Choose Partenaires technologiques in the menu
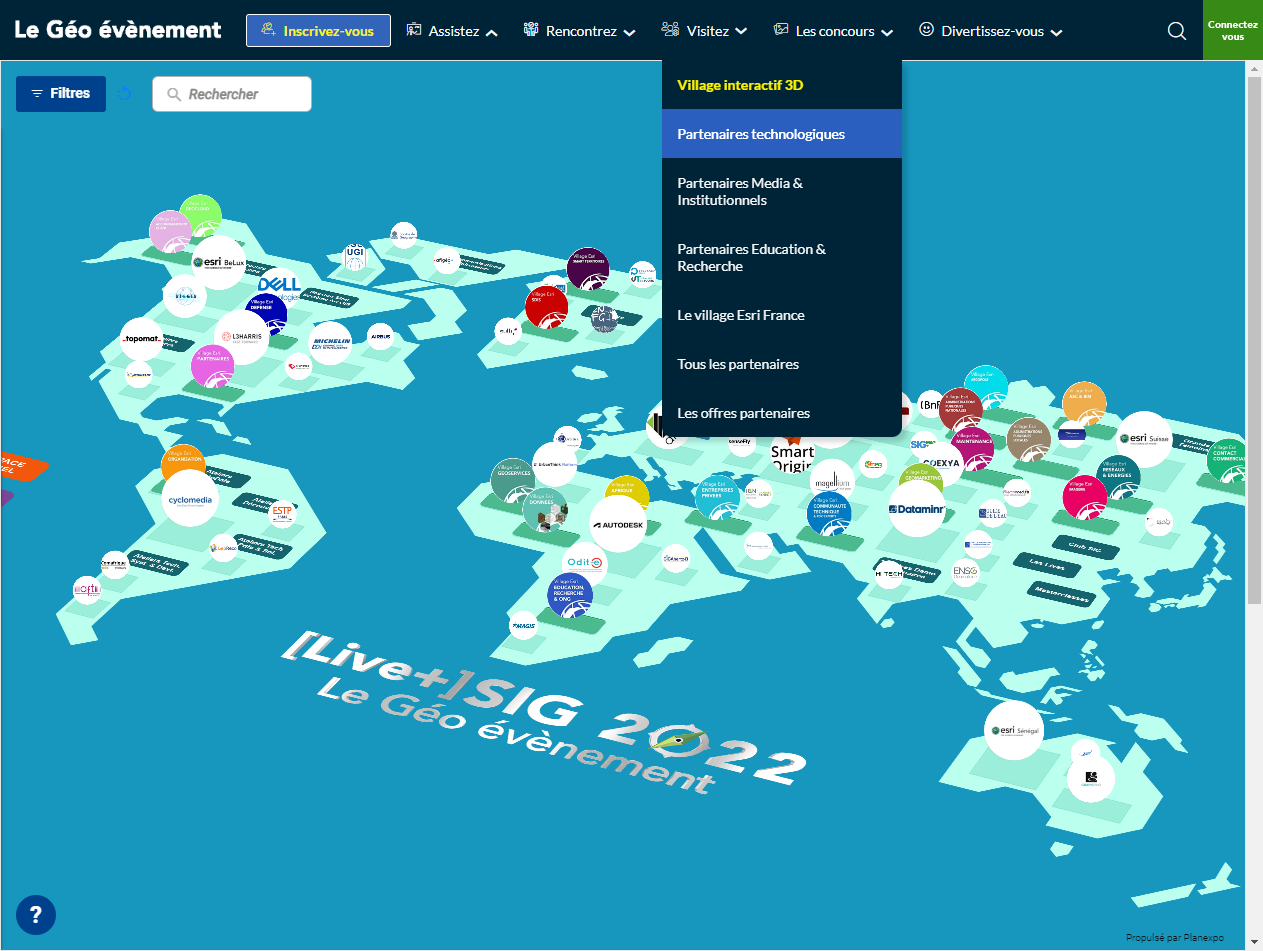This screenshot has width=1263, height=951. 782,134
